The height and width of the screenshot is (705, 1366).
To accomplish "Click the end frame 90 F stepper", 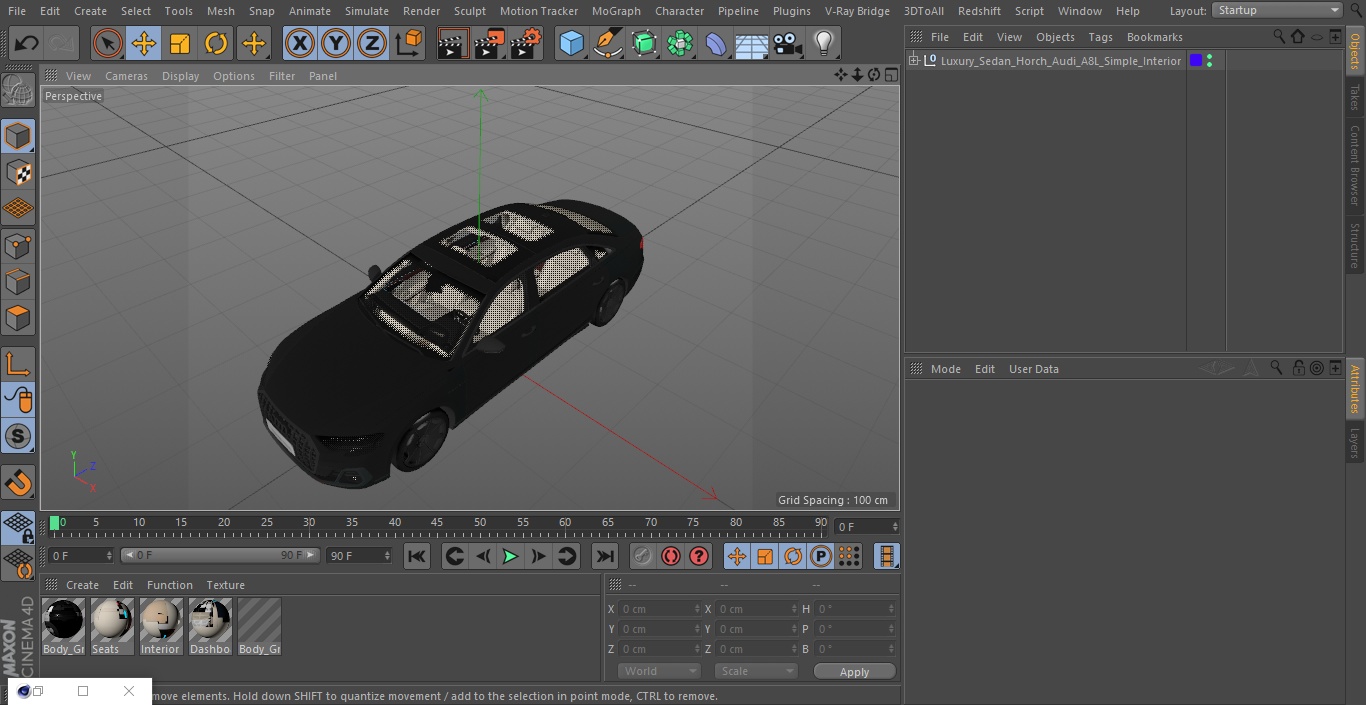I will 387,555.
